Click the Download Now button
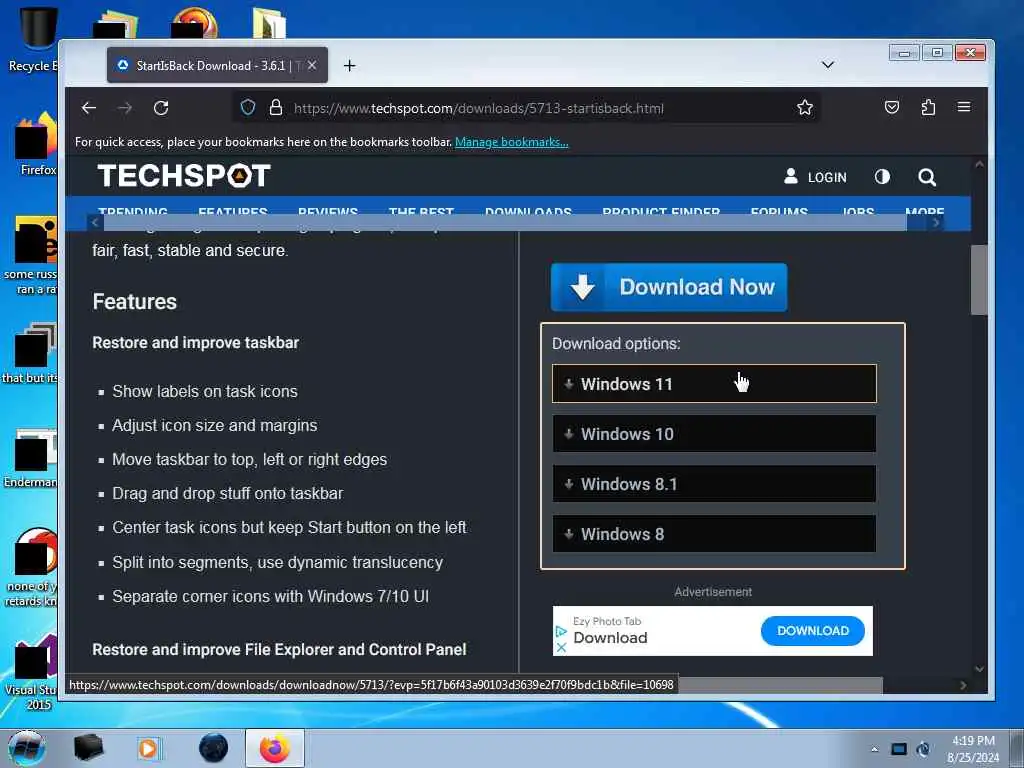 (x=669, y=287)
